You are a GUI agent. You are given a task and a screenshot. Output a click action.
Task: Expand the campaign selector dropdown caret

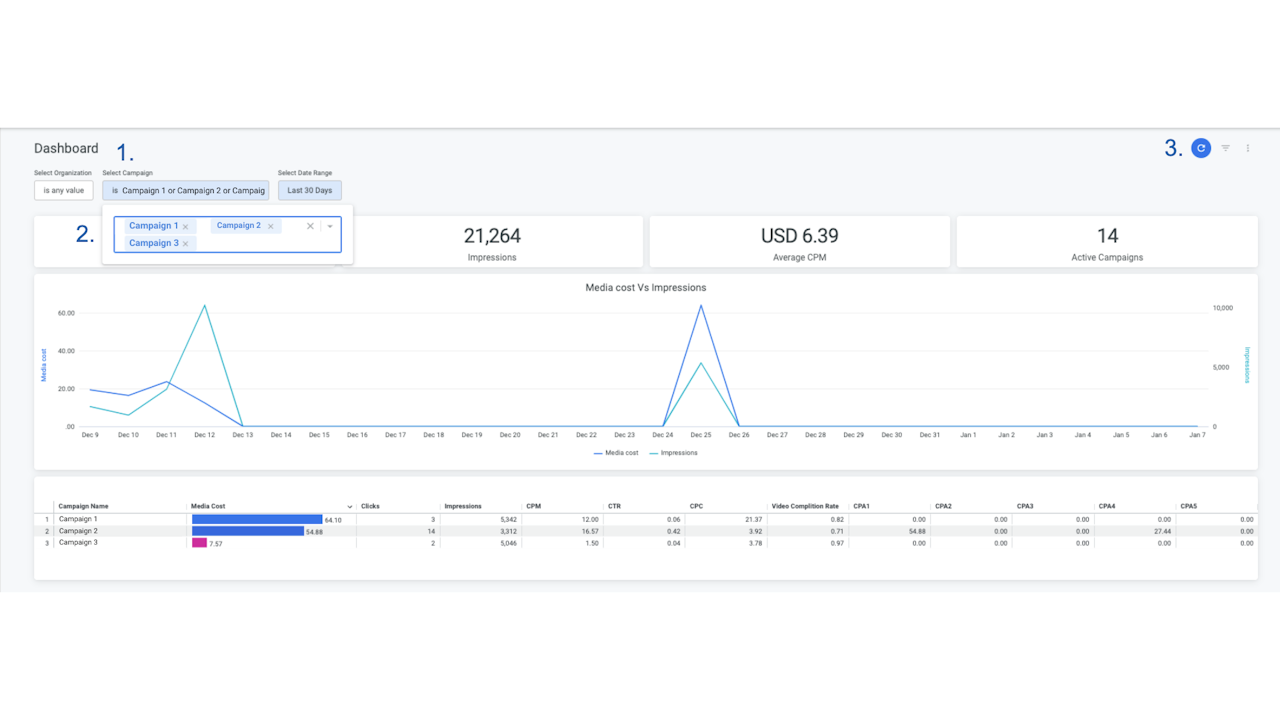(x=330, y=226)
